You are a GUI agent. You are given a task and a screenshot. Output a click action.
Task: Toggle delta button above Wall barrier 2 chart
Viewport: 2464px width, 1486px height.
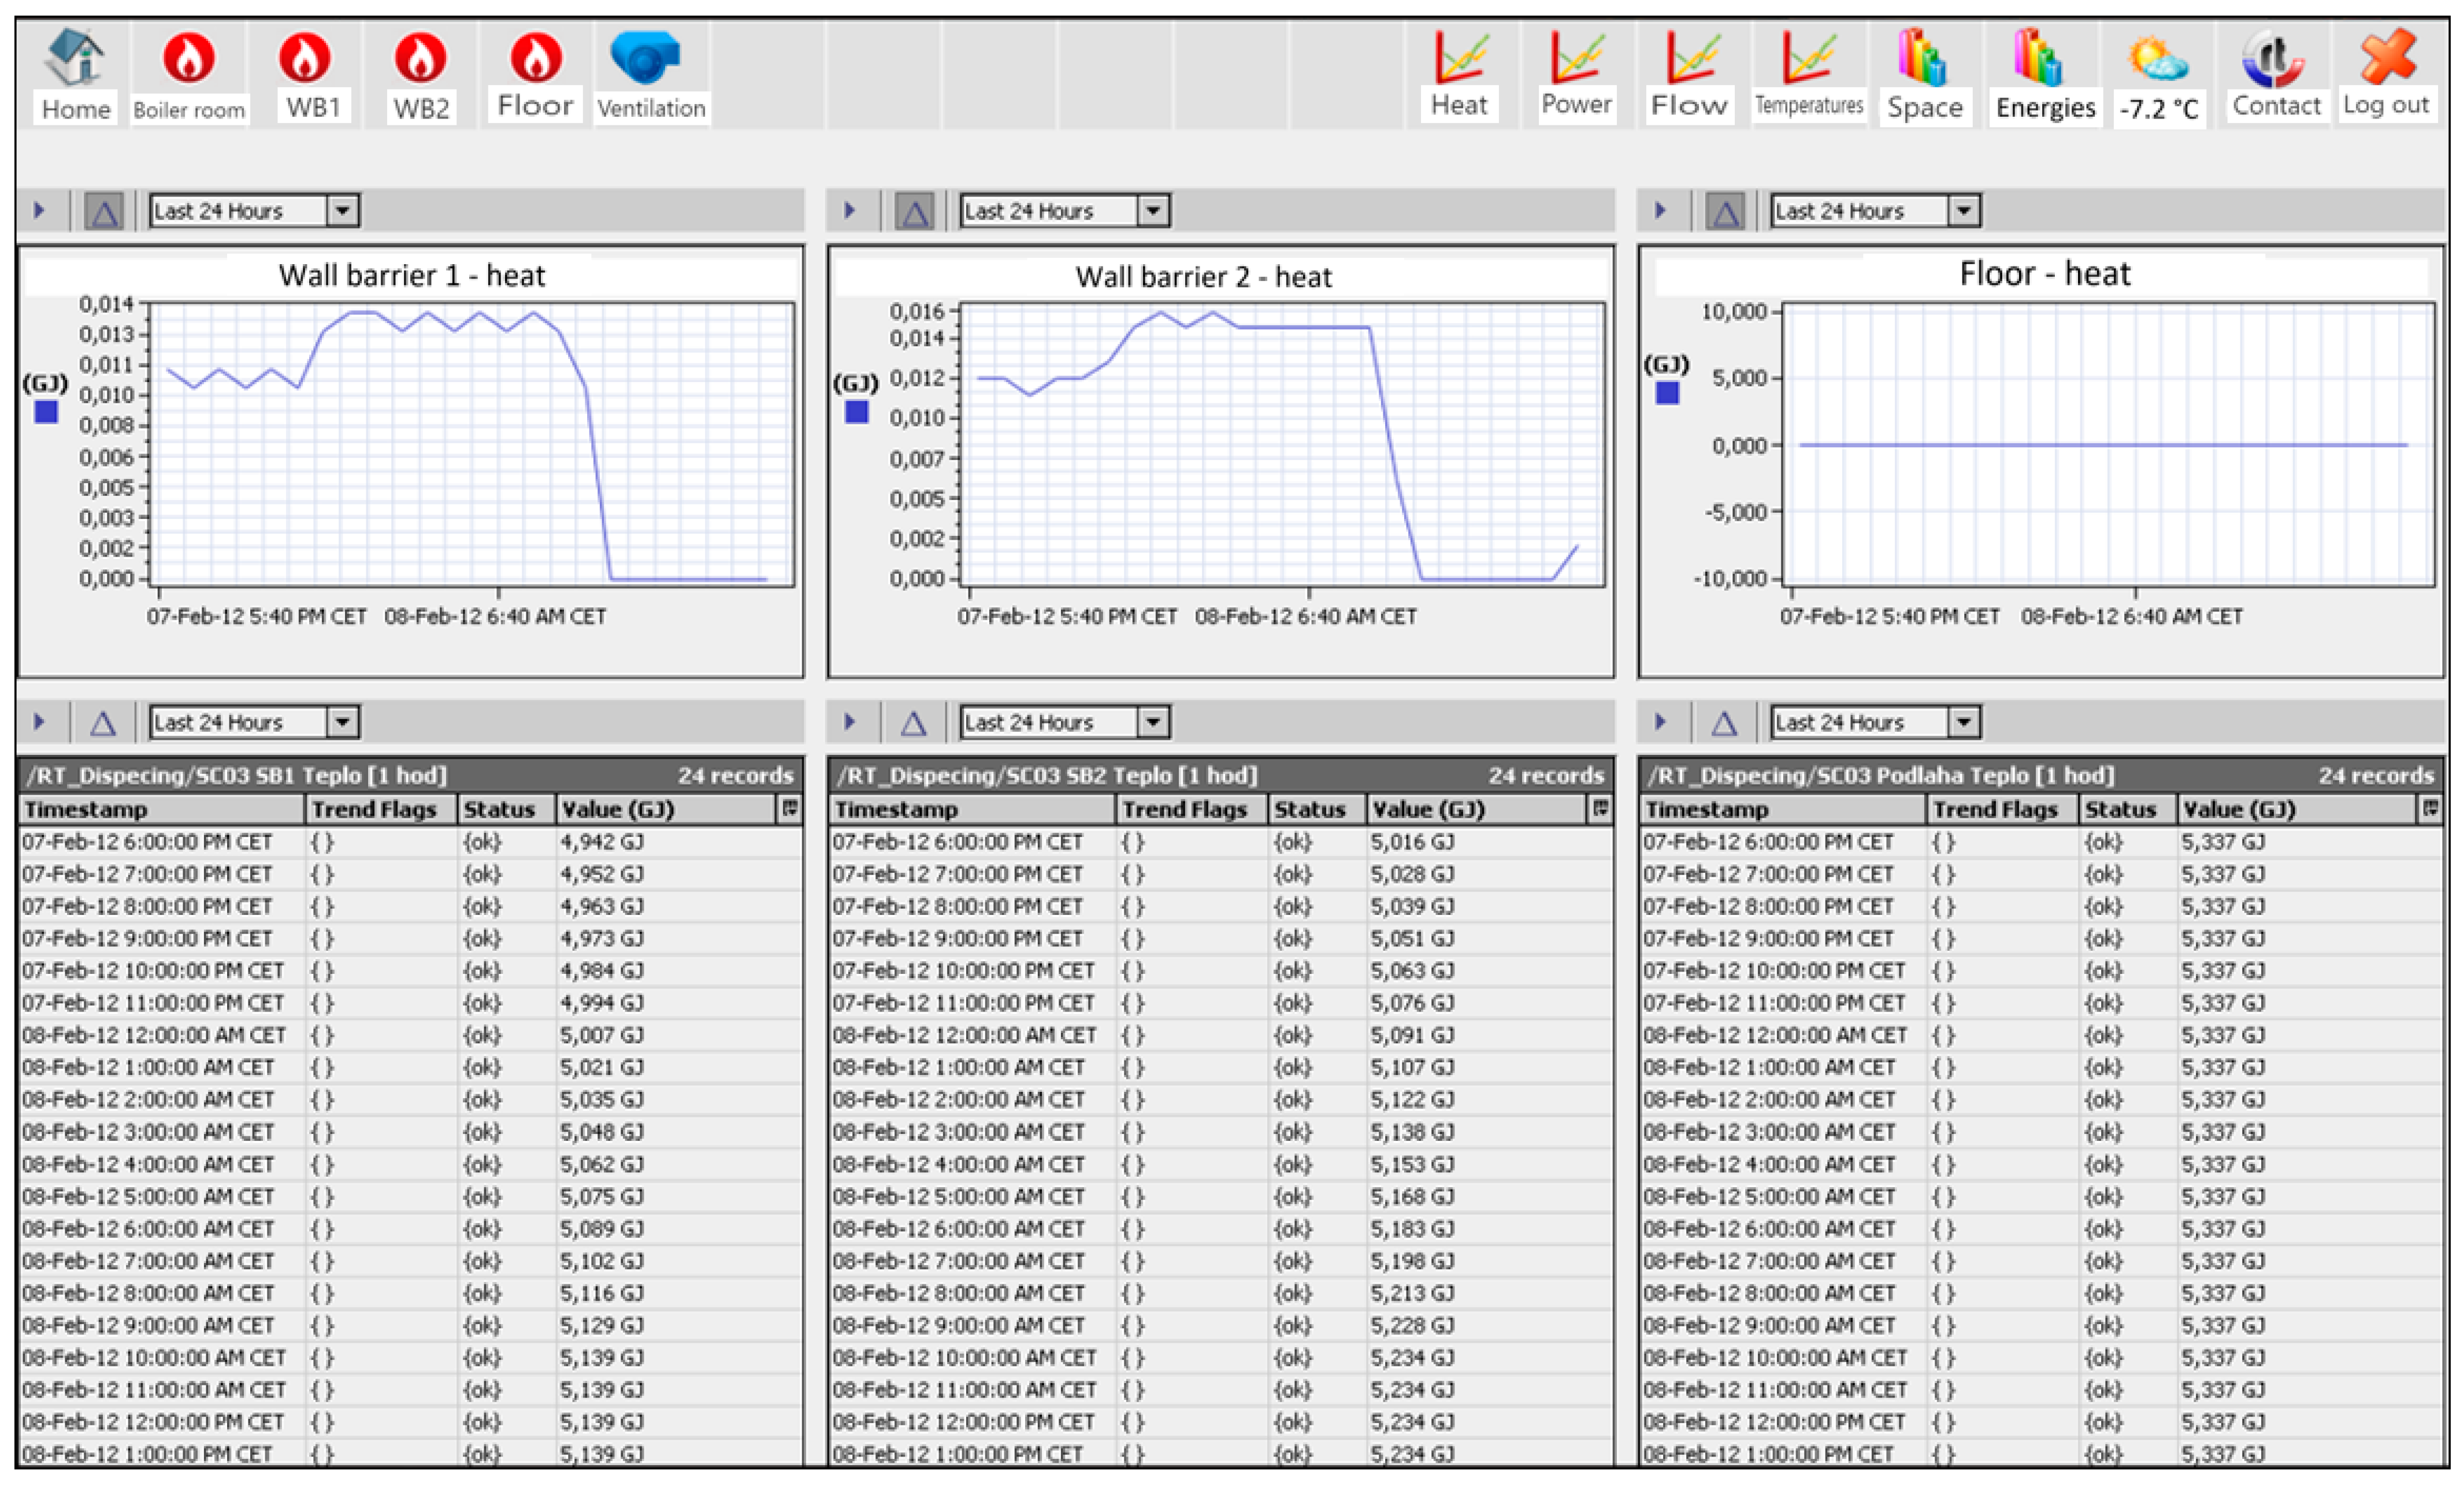click(x=914, y=212)
